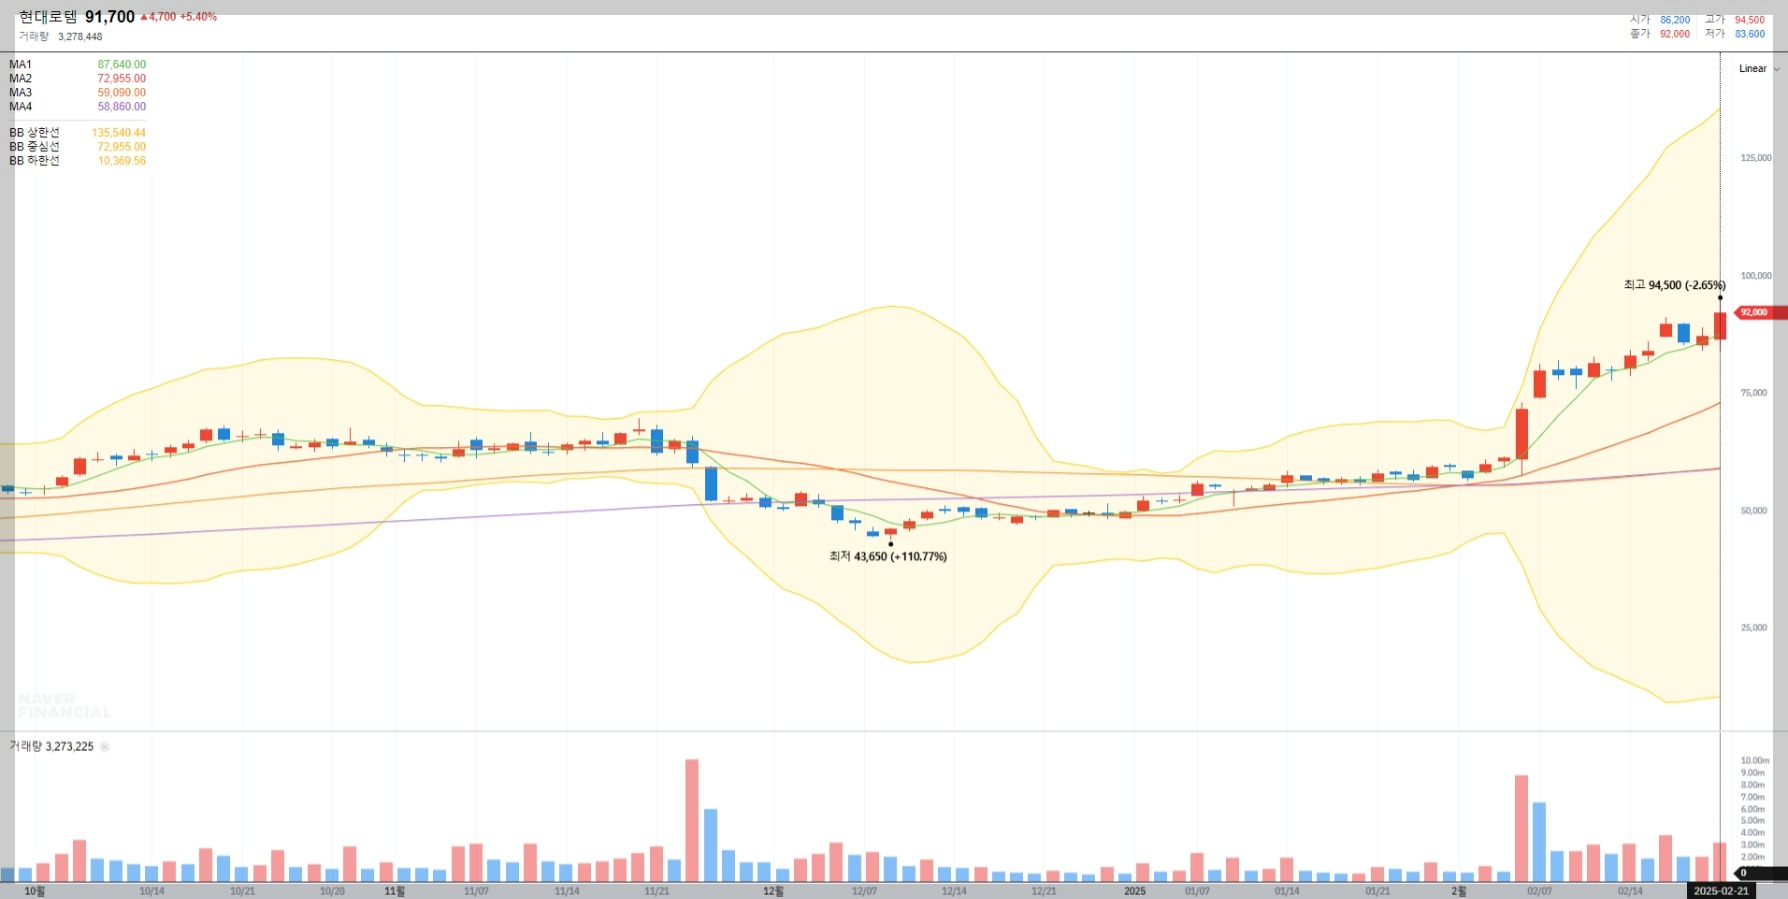Image resolution: width=1788 pixels, height=899 pixels.
Task: Click the volume panel 거래량 3,273,225 label
Action: coord(52,747)
